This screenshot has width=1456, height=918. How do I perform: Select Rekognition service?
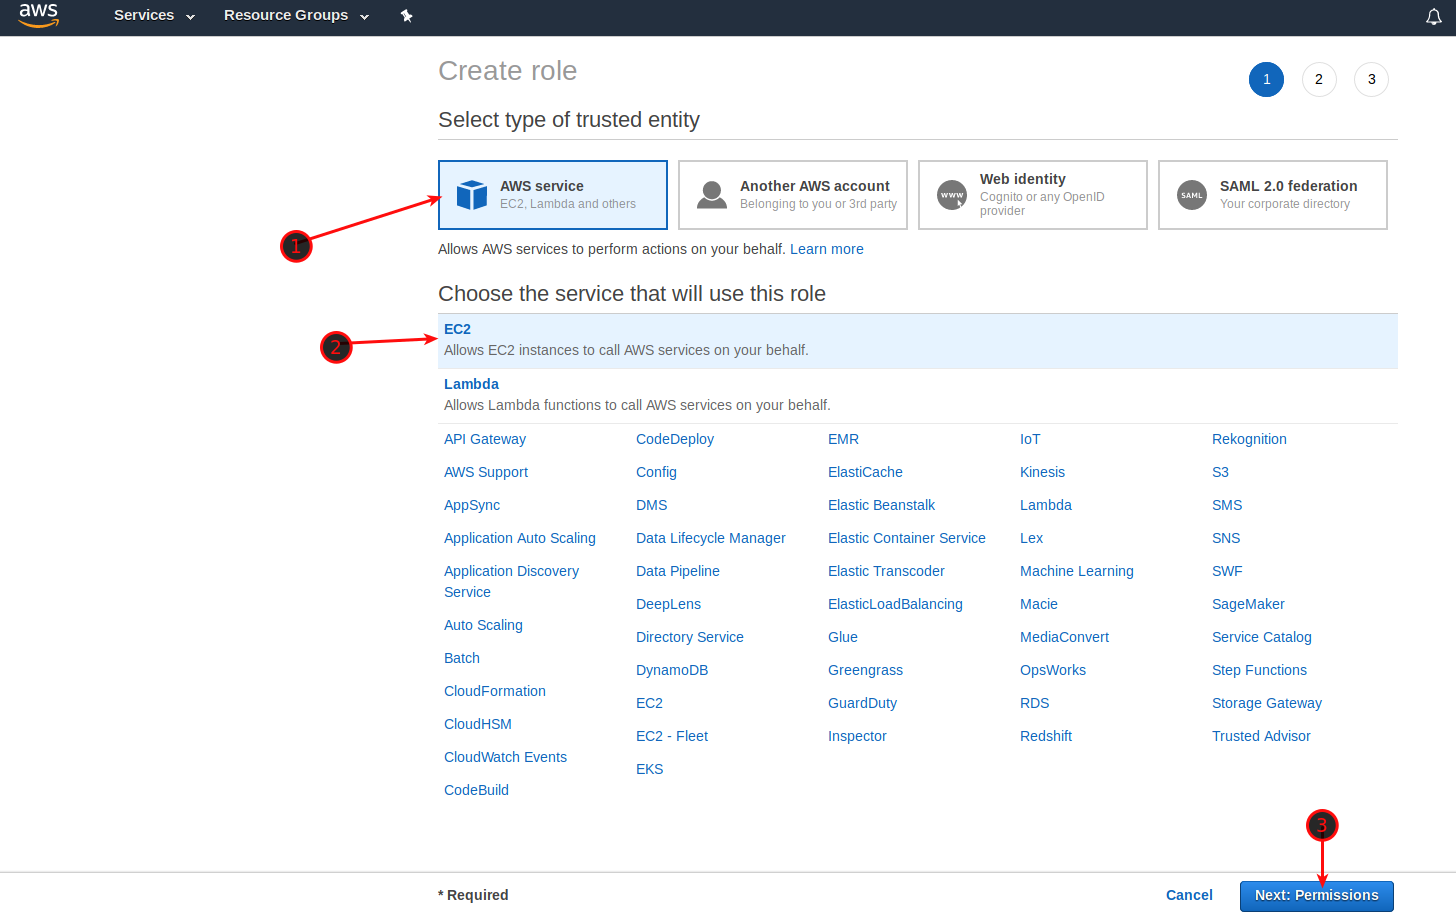pos(1249,439)
